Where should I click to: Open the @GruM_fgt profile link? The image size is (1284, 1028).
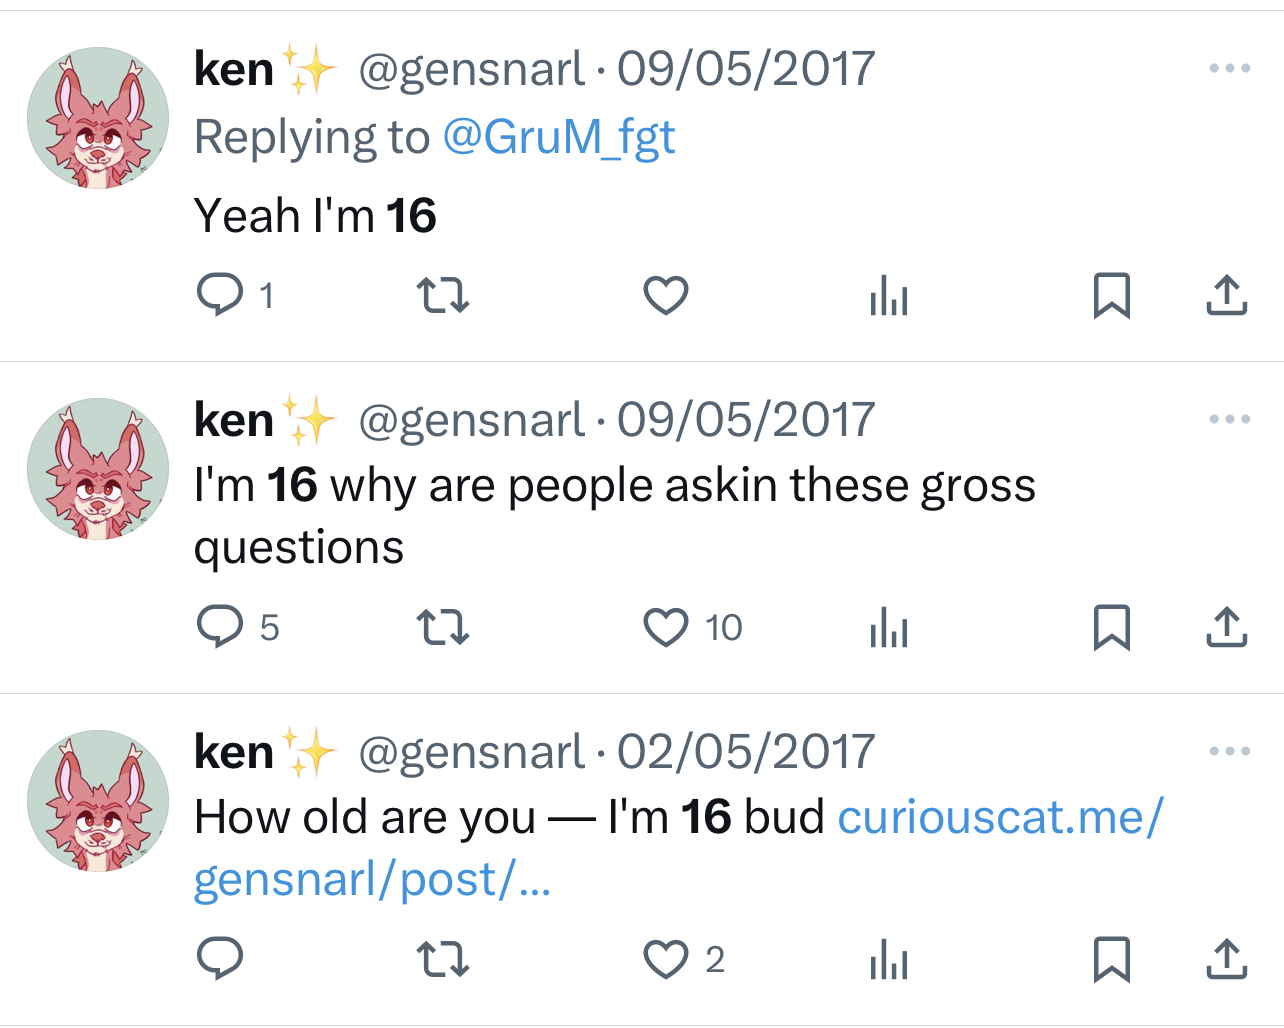click(x=558, y=137)
